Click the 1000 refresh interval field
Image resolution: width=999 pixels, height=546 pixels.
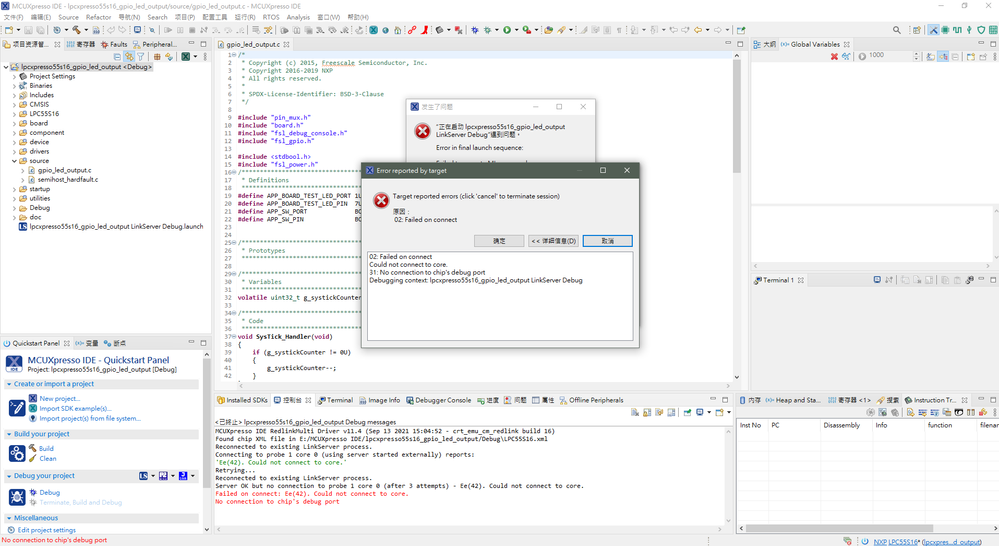(x=890, y=56)
